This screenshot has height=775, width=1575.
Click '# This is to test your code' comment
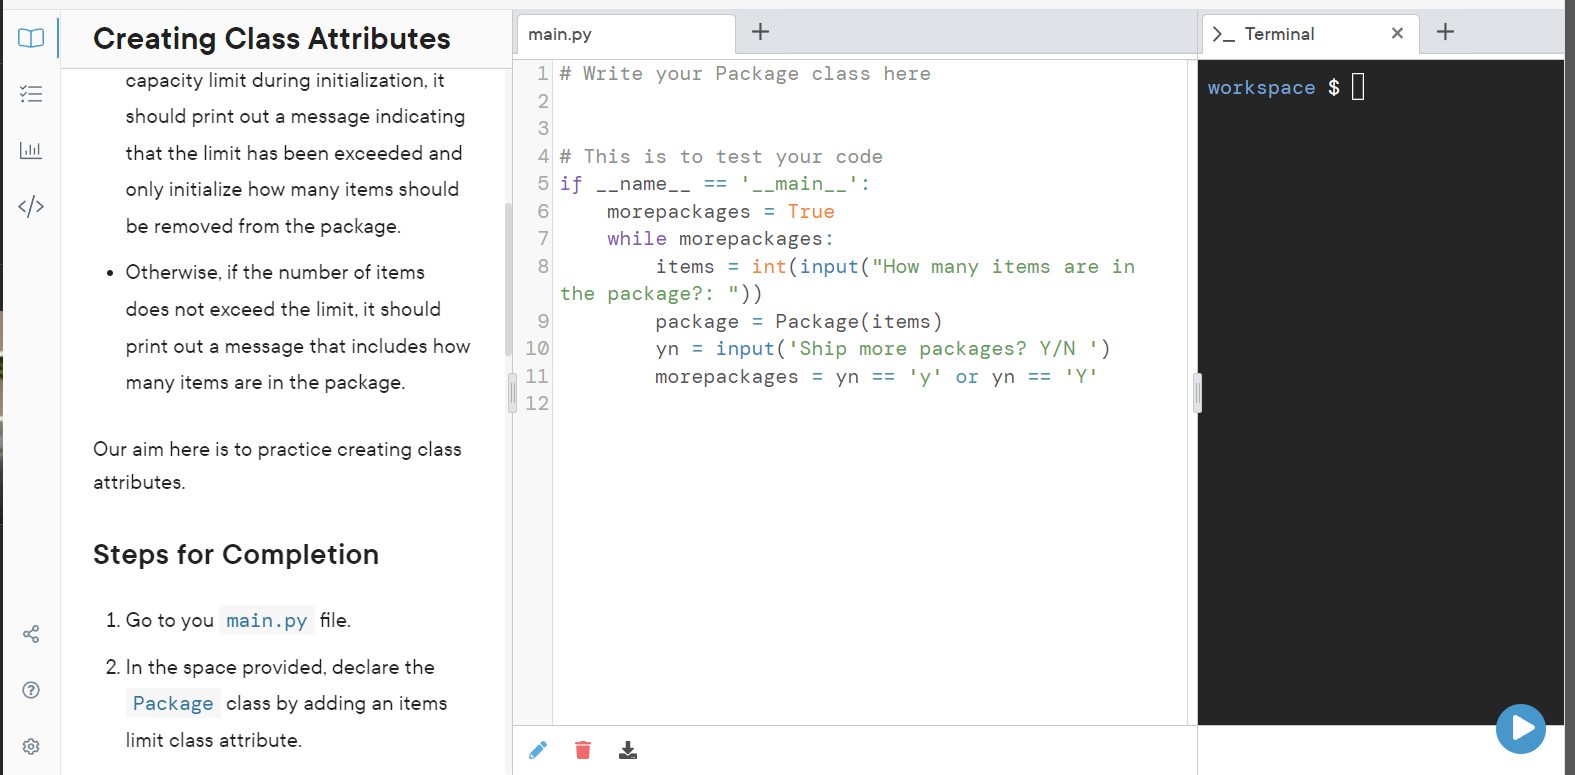(721, 156)
